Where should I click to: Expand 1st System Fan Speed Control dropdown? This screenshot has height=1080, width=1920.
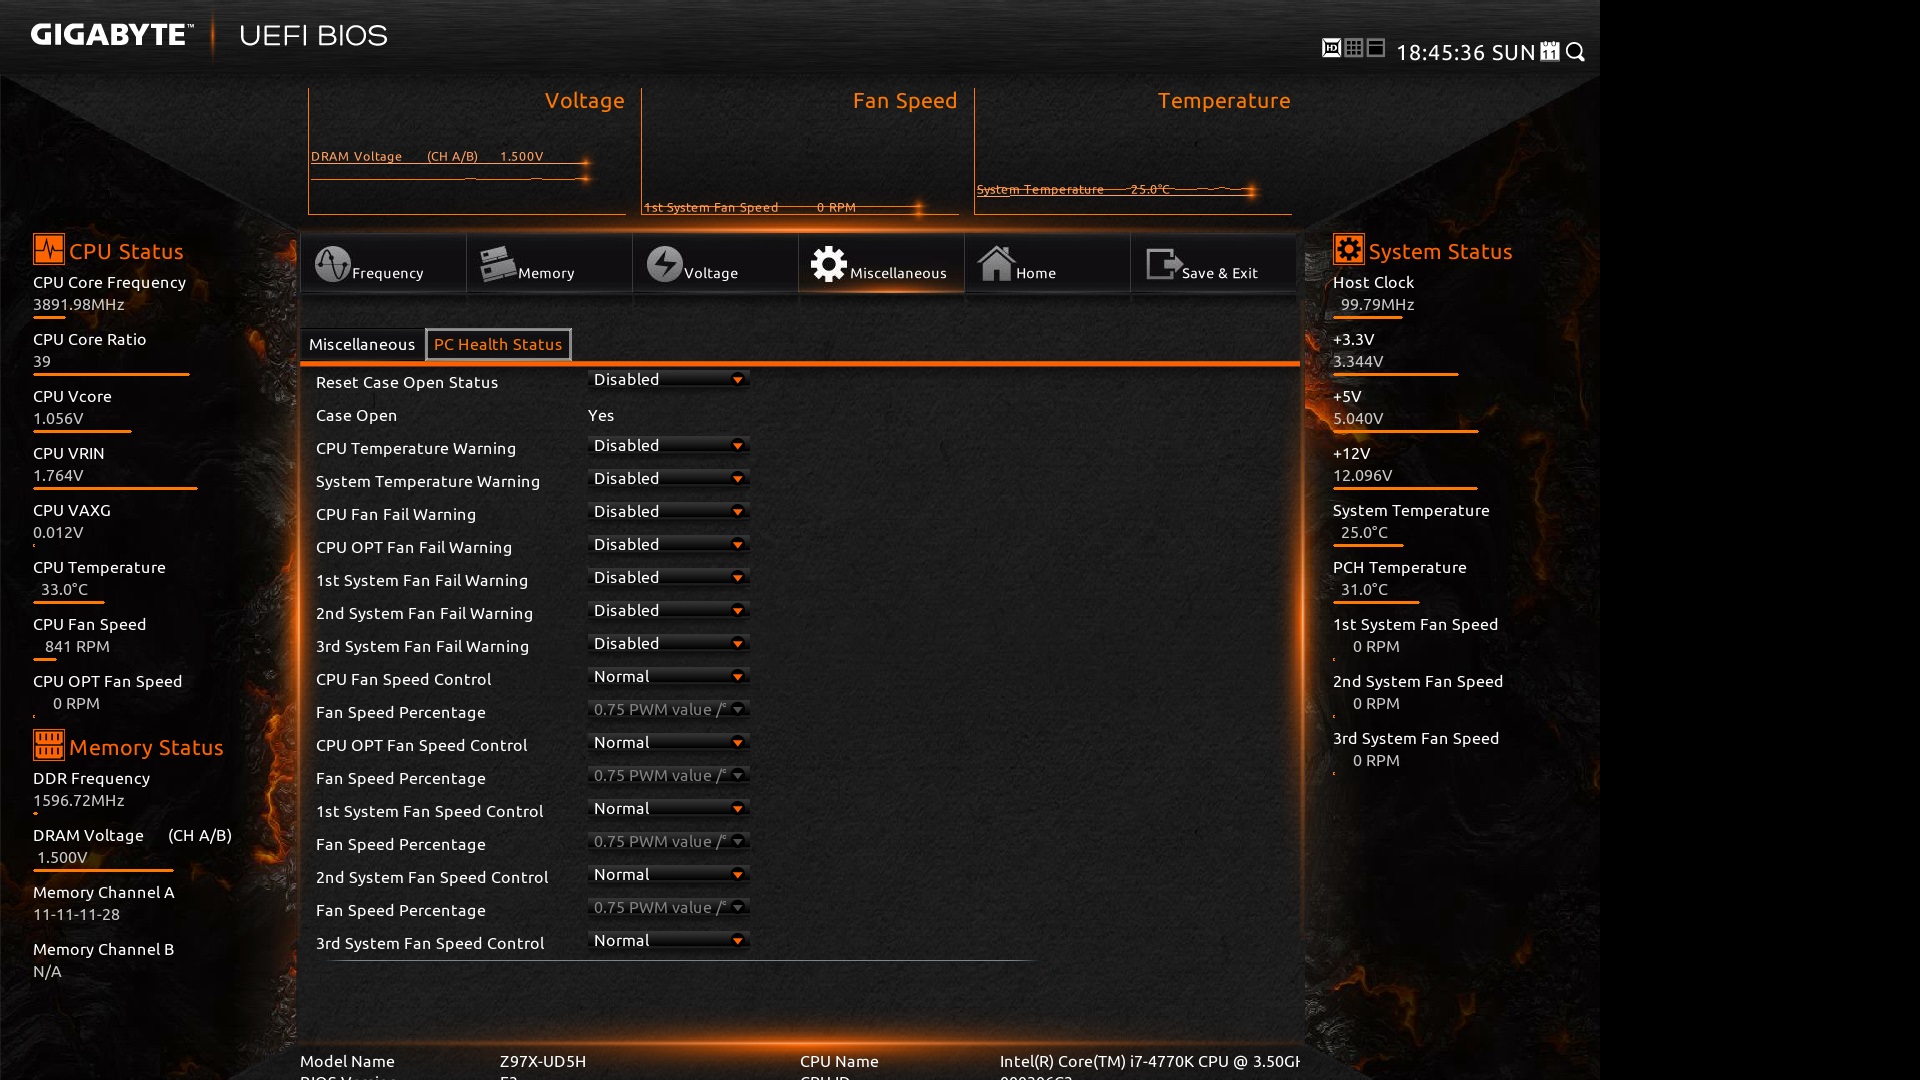pyautogui.click(x=668, y=809)
